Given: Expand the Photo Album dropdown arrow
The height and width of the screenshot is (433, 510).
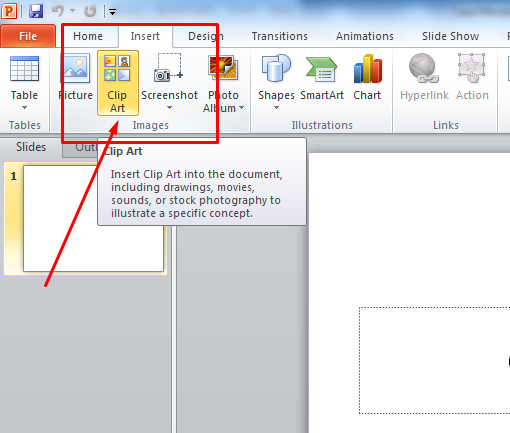Looking at the screenshot, I should tap(241, 108).
